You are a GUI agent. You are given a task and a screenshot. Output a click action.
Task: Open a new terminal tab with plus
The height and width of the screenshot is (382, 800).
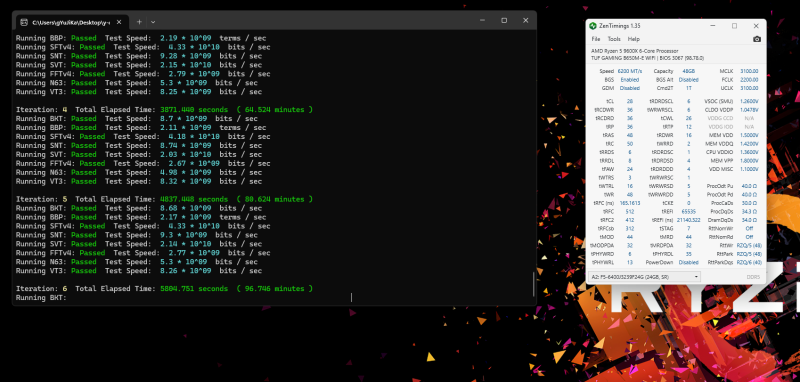139,22
